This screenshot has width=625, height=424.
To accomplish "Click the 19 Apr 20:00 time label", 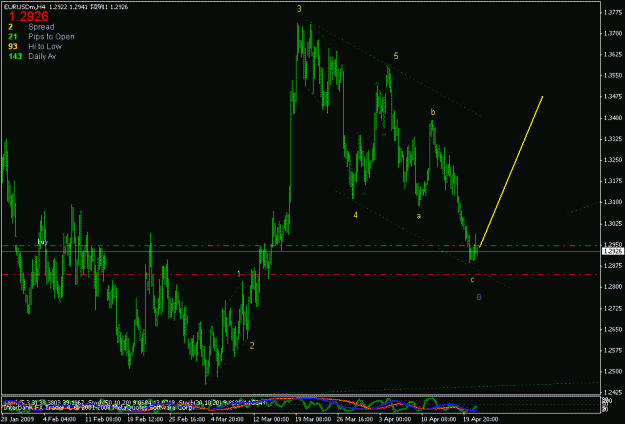I will tap(480, 419).
